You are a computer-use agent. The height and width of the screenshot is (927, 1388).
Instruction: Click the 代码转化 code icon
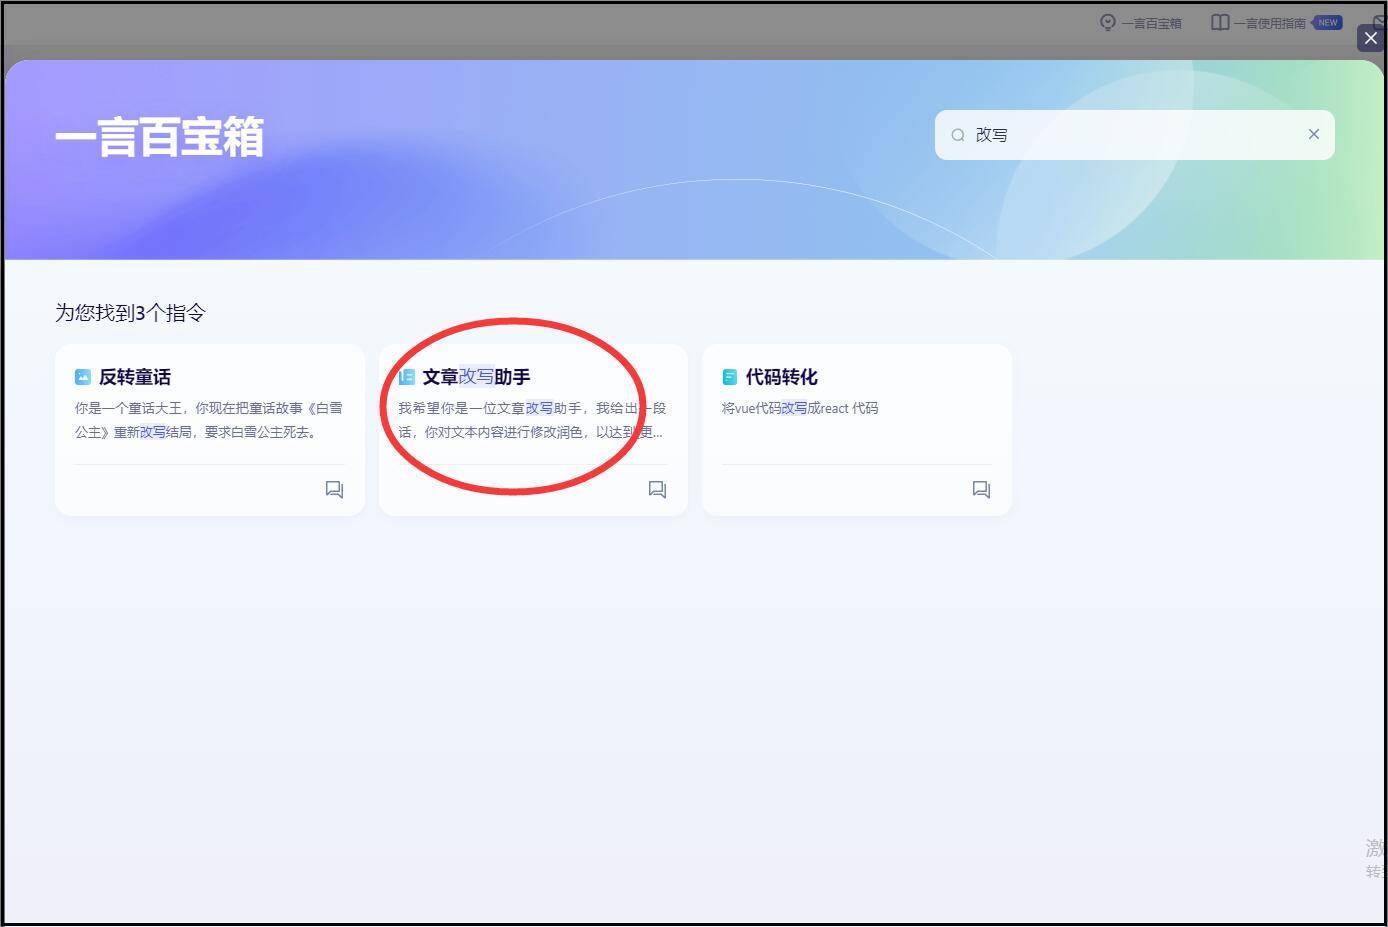[x=730, y=377]
